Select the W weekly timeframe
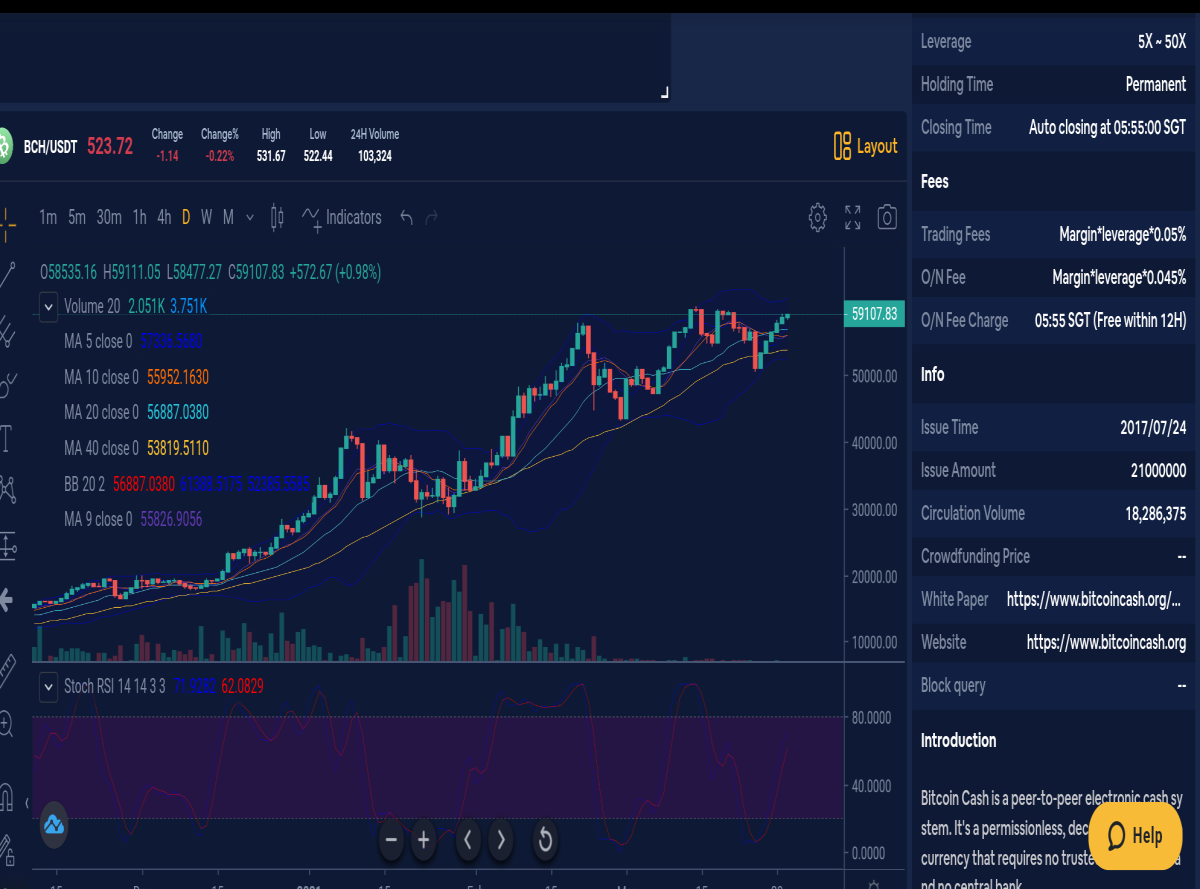This screenshot has width=1200, height=889. click(206, 217)
